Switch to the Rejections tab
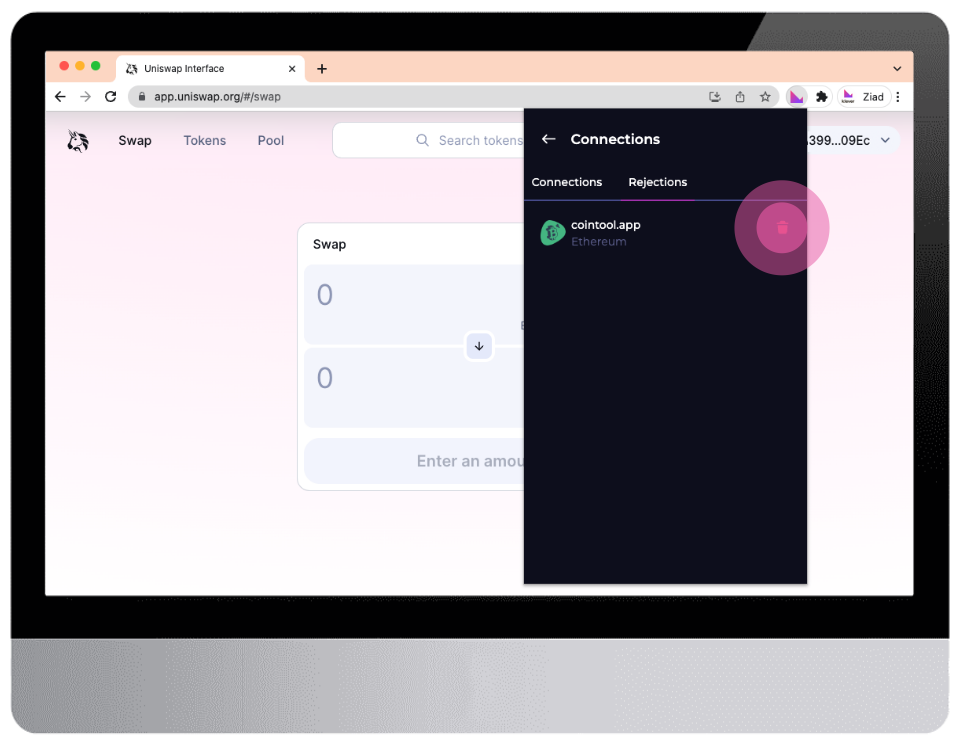The height and width of the screenshot is (747, 961). coord(658,182)
